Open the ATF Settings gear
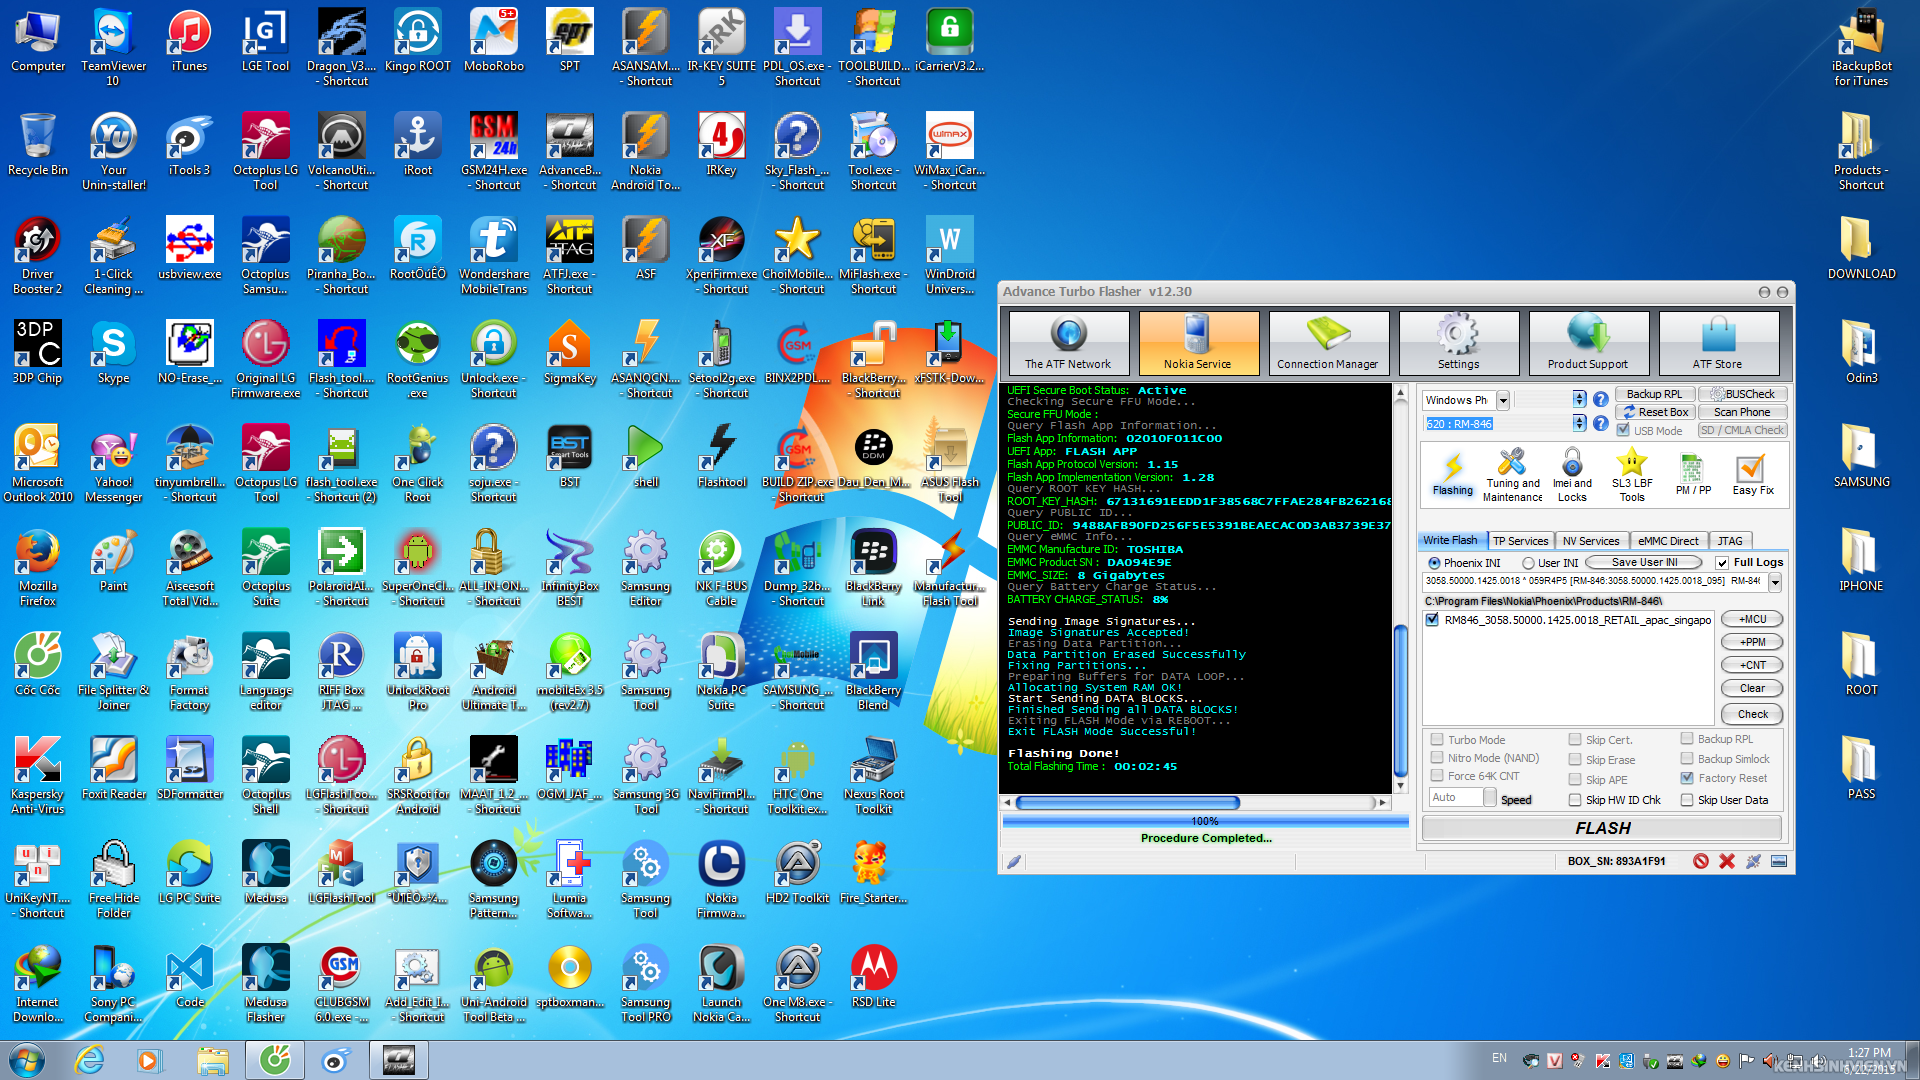The image size is (1920, 1080). tap(1458, 342)
